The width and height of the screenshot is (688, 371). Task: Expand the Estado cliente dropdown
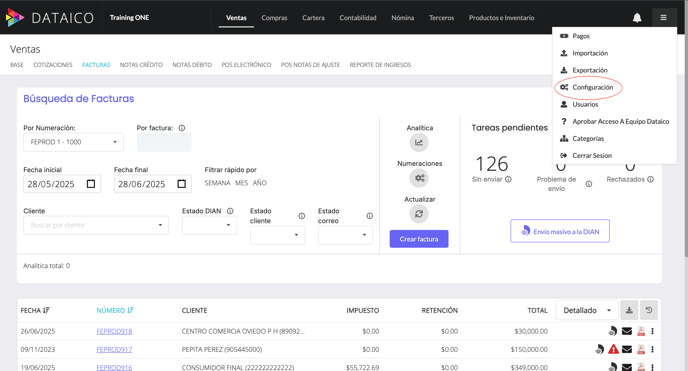277,235
